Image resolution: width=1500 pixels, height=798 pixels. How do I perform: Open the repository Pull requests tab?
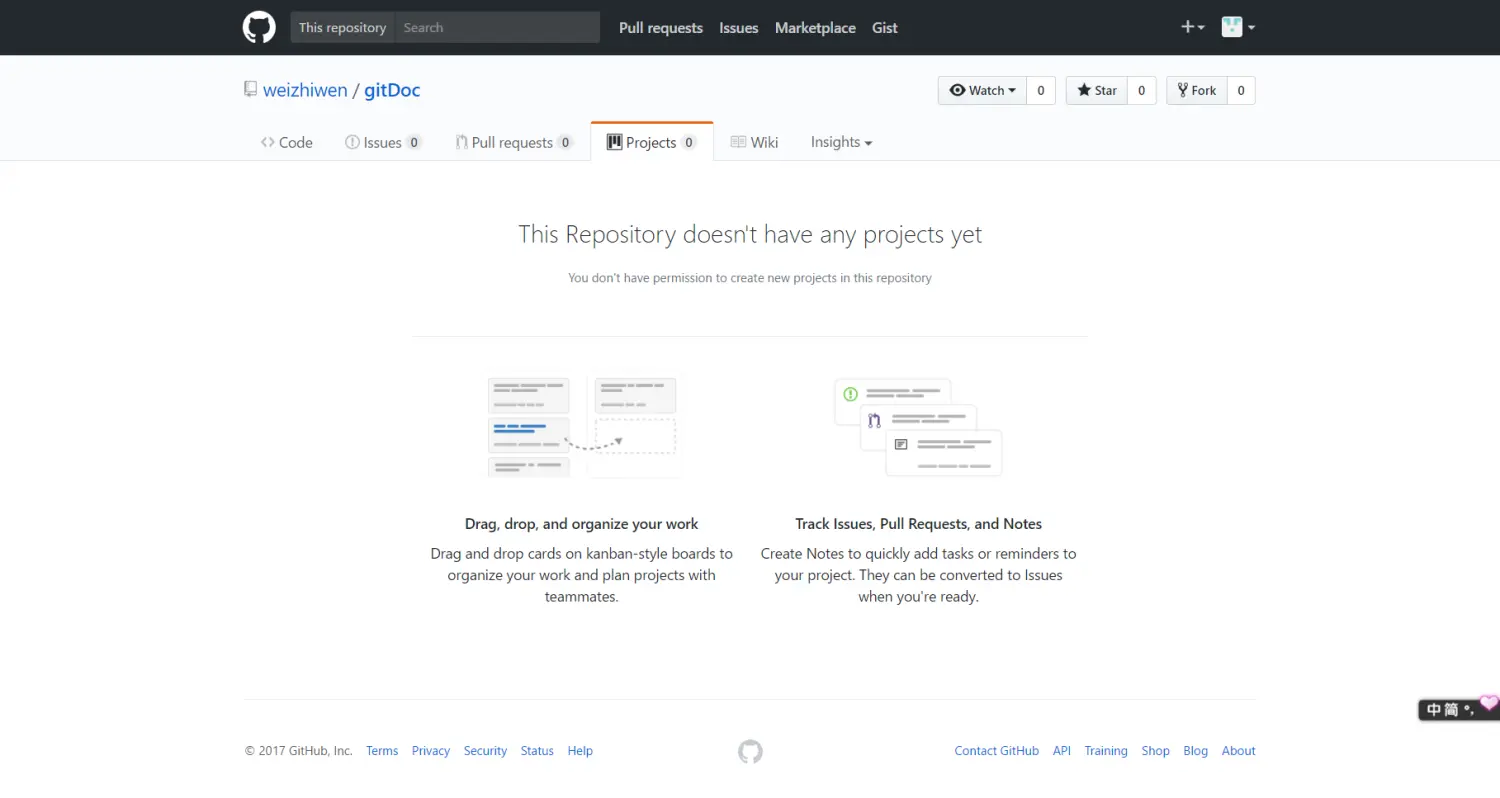pyautogui.click(x=514, y=142)
